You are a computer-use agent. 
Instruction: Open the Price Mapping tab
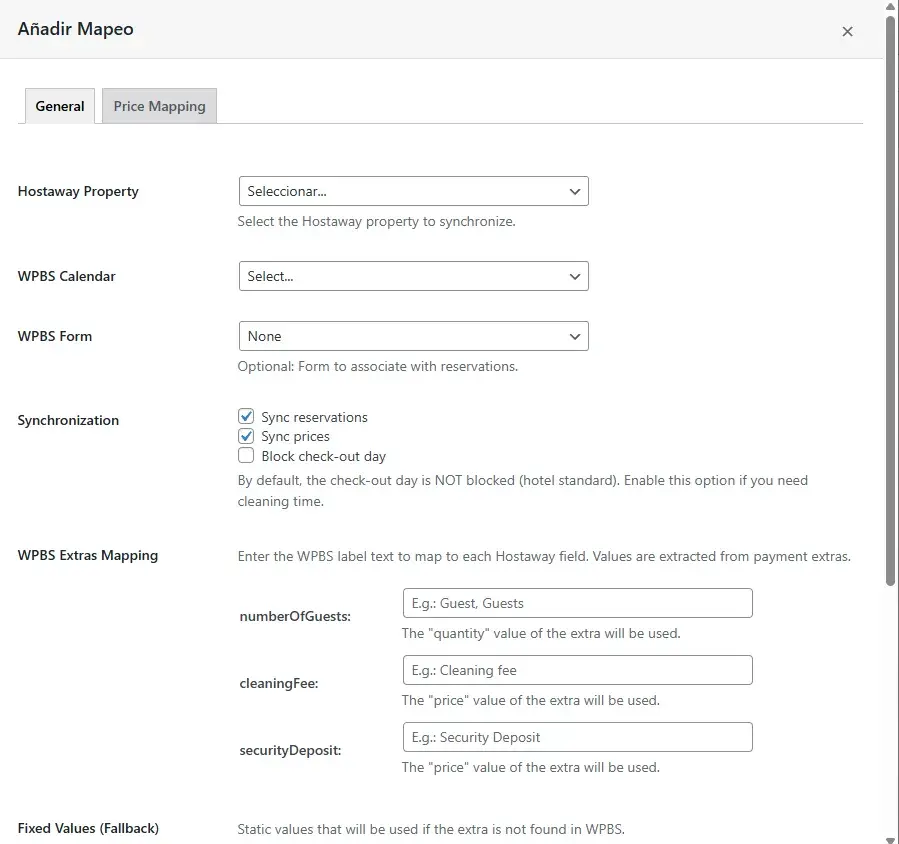point(159,106)
